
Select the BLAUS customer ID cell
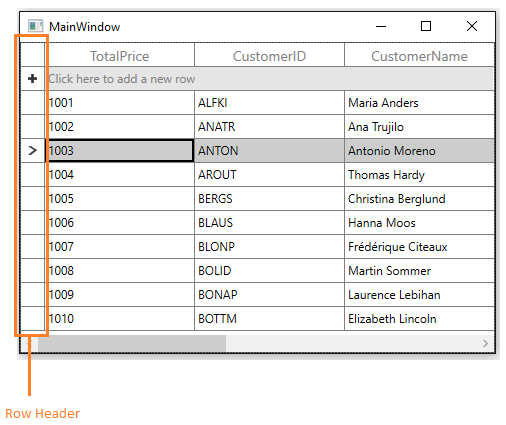pos(269,223)
